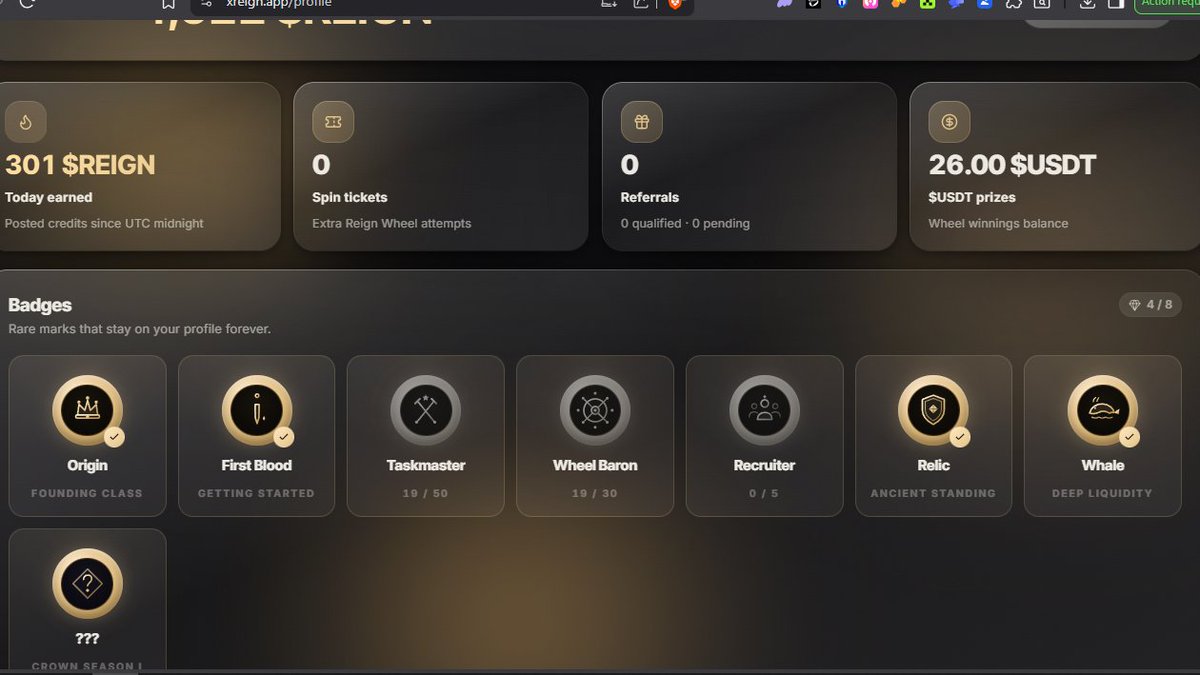Screen dimensions: 1200x675
Task: Click the checkmark on the Whale badge
Action: tap(1129, 437)
